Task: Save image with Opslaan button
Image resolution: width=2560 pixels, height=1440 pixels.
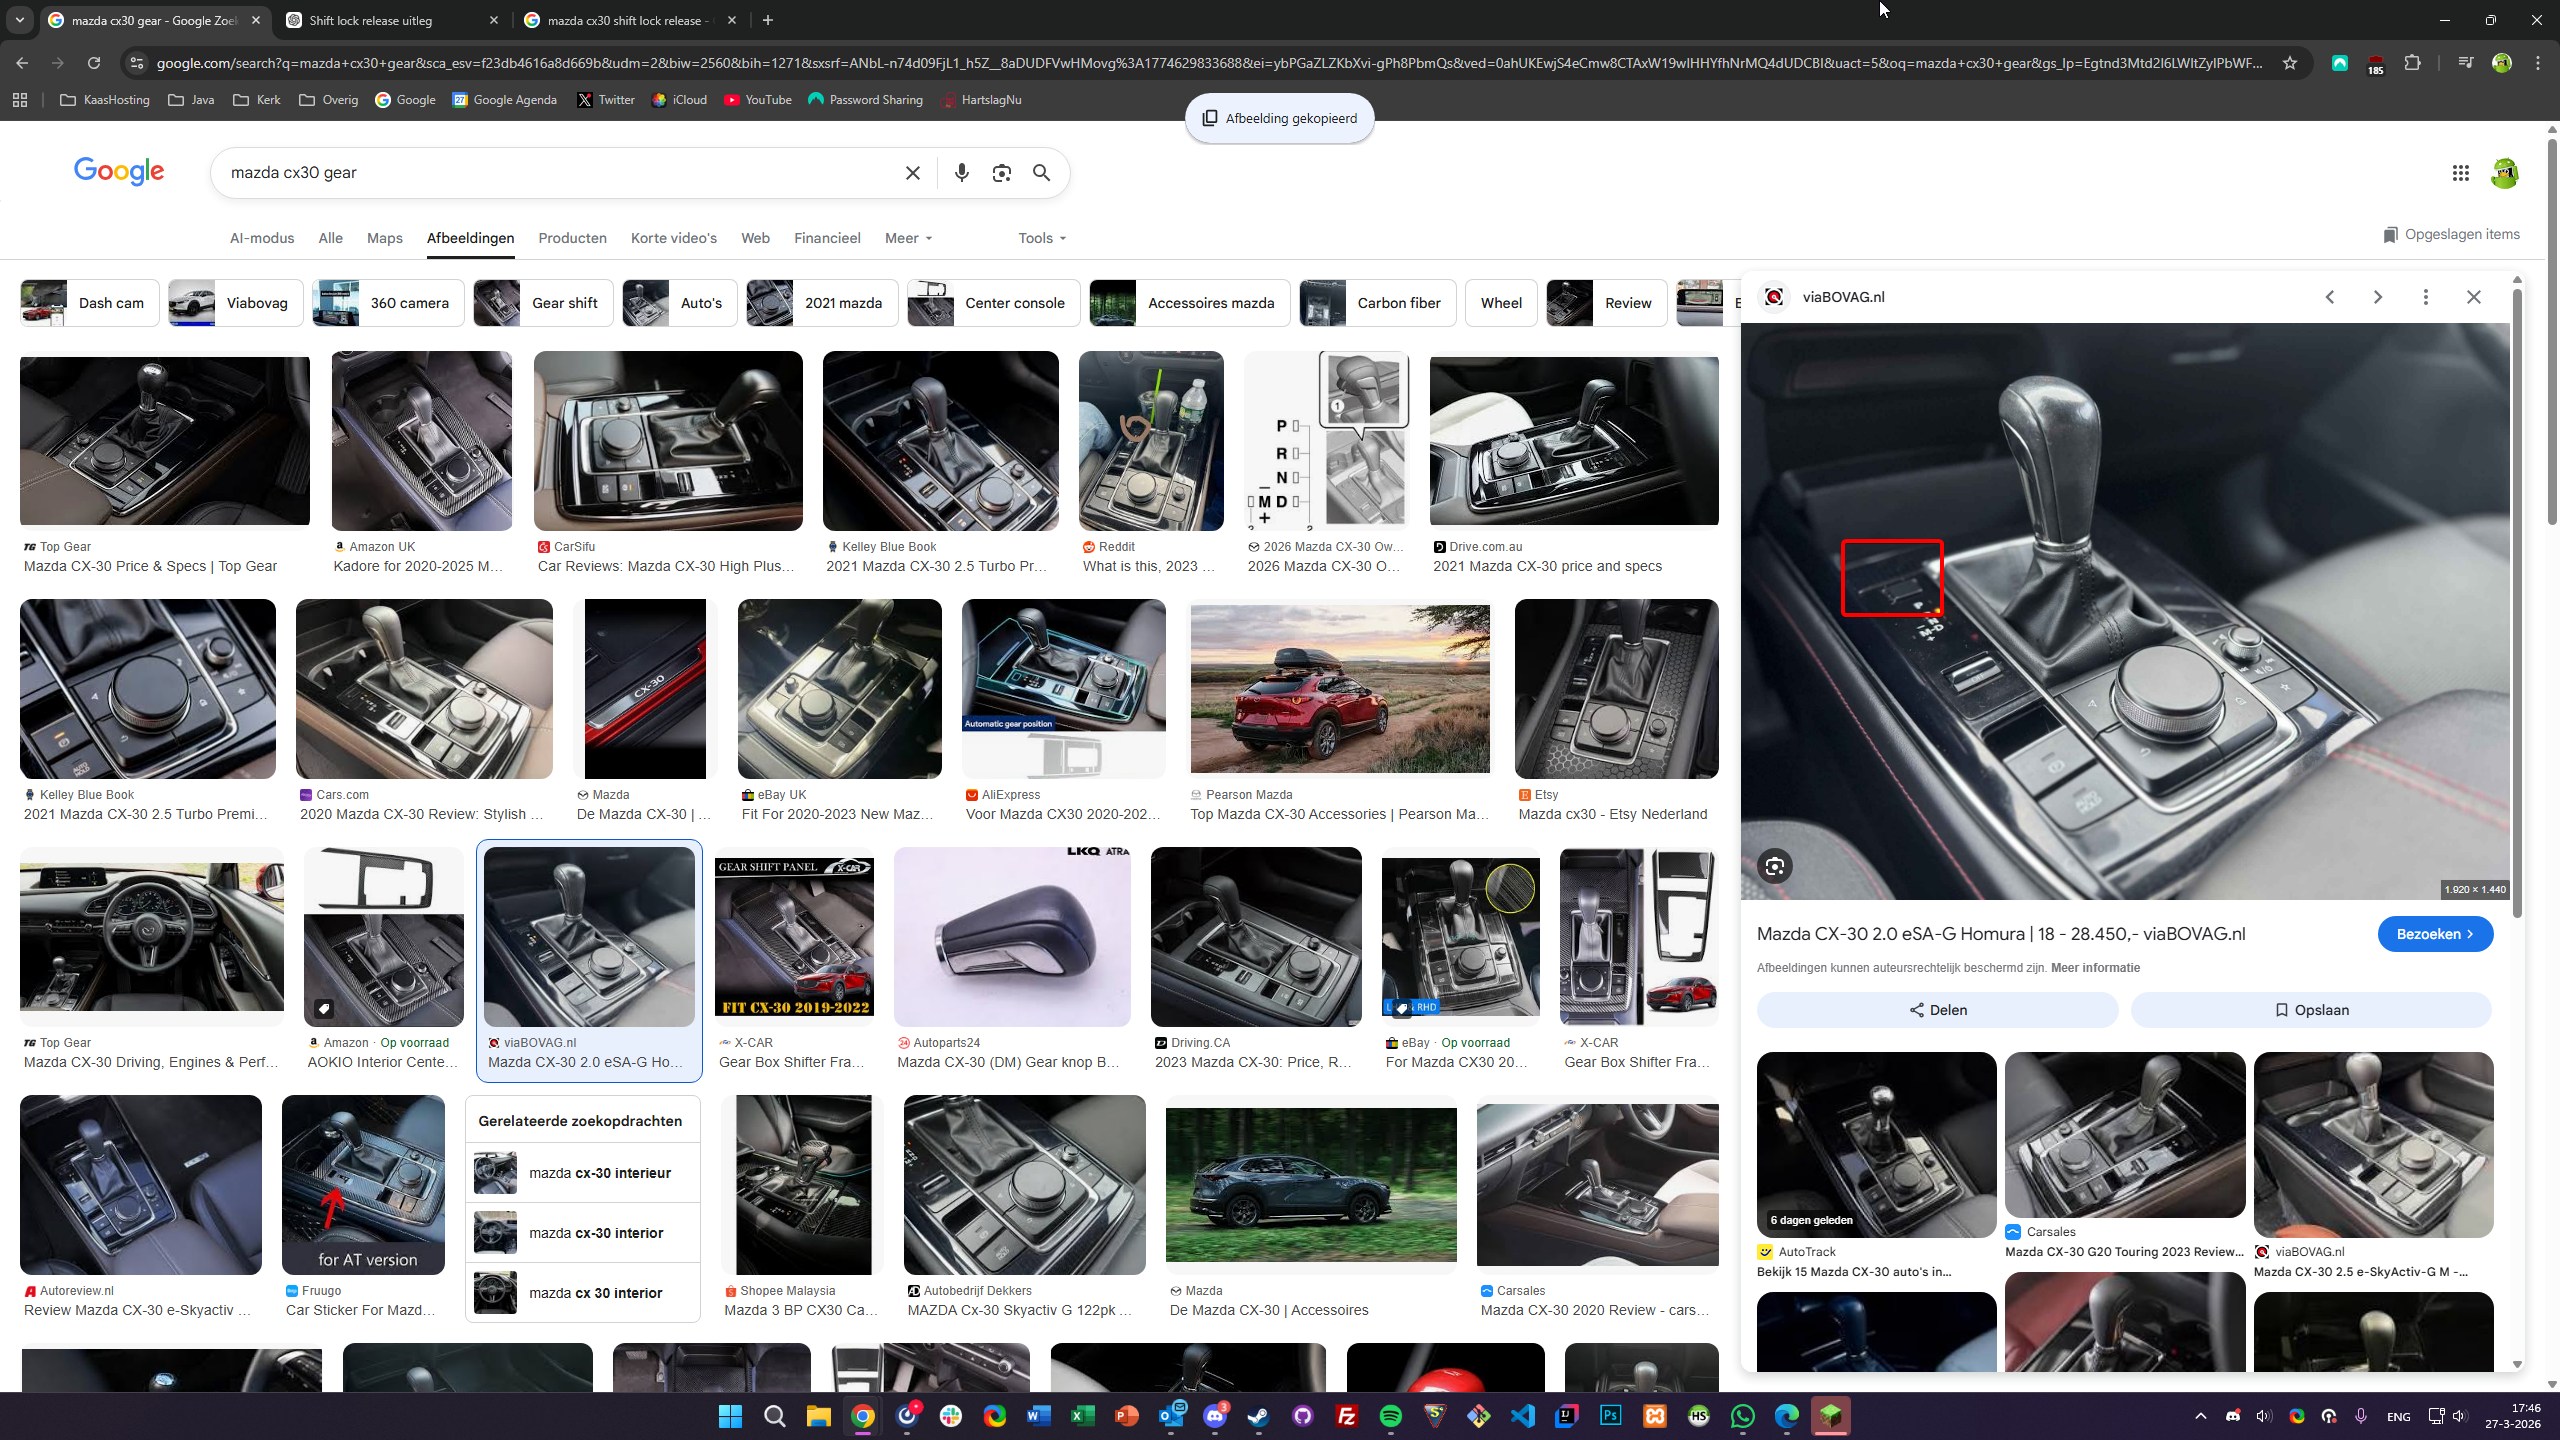Action: [x=2311, y=1010]
